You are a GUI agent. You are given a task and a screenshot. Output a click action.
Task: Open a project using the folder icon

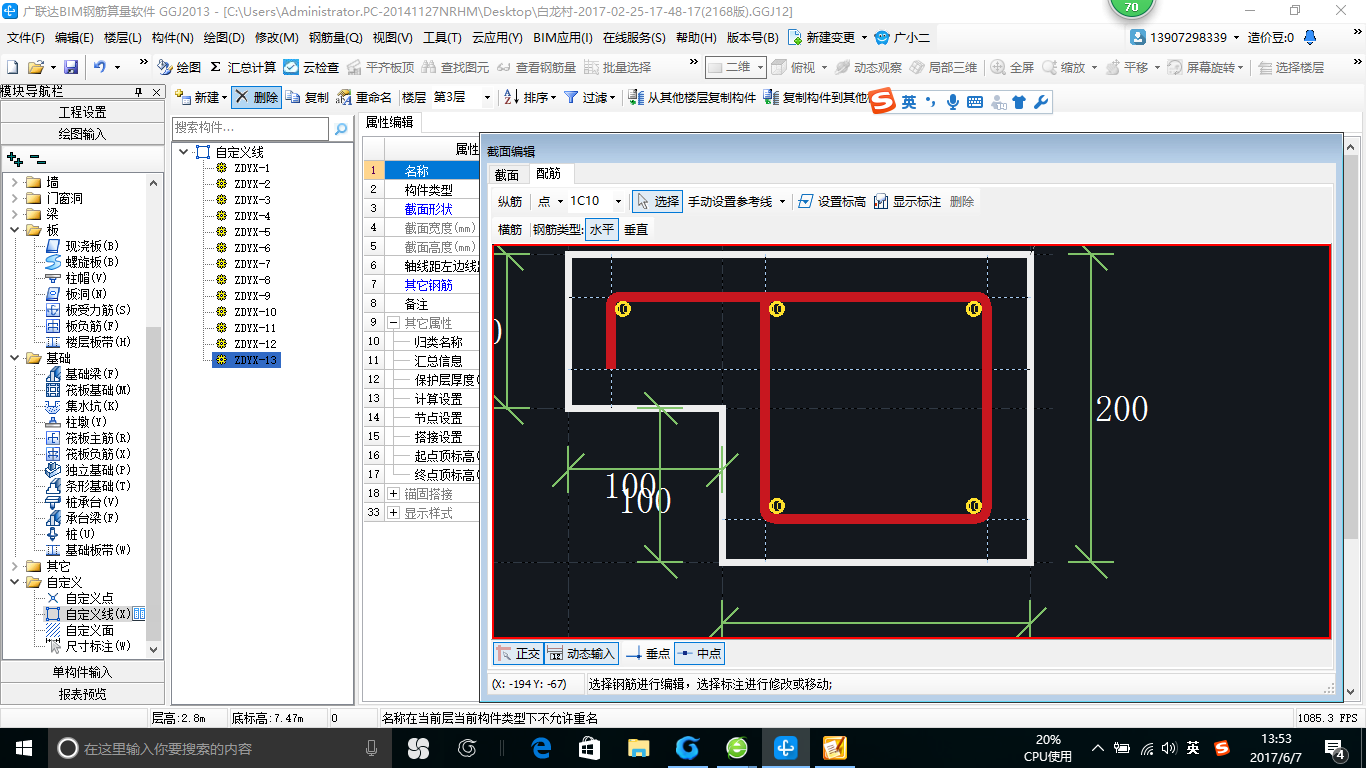click(35, 67)
